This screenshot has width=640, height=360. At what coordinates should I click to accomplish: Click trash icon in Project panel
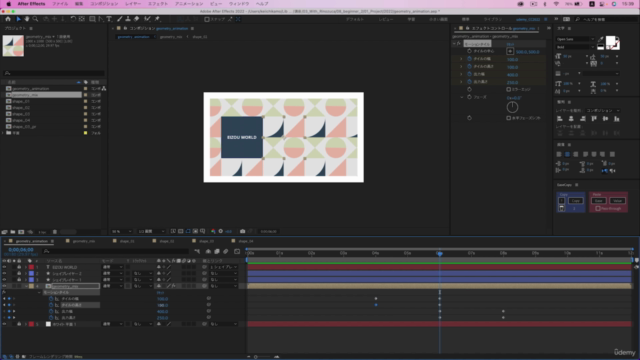point(55,232)
